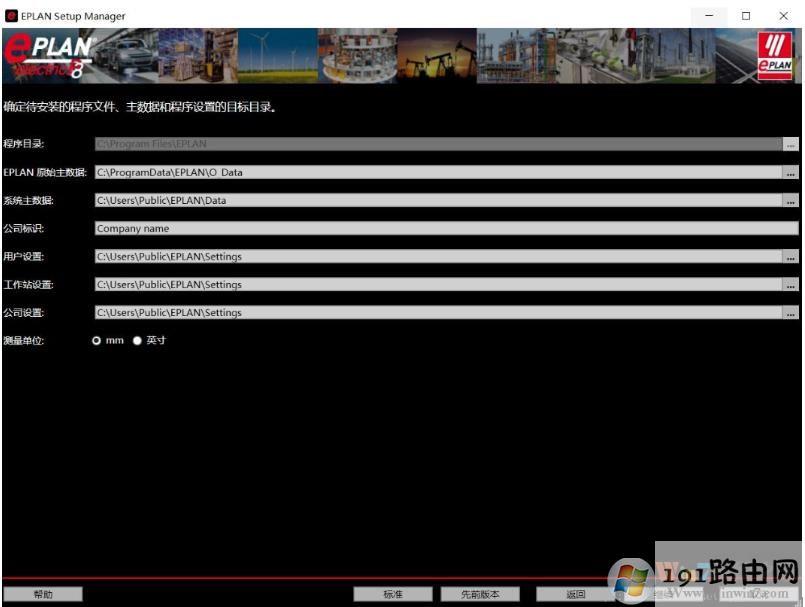The width and height of the screenshot is (805, 607).
Task: Click the browse icon beside 系统主数据
Action: (x=791, y=200)
